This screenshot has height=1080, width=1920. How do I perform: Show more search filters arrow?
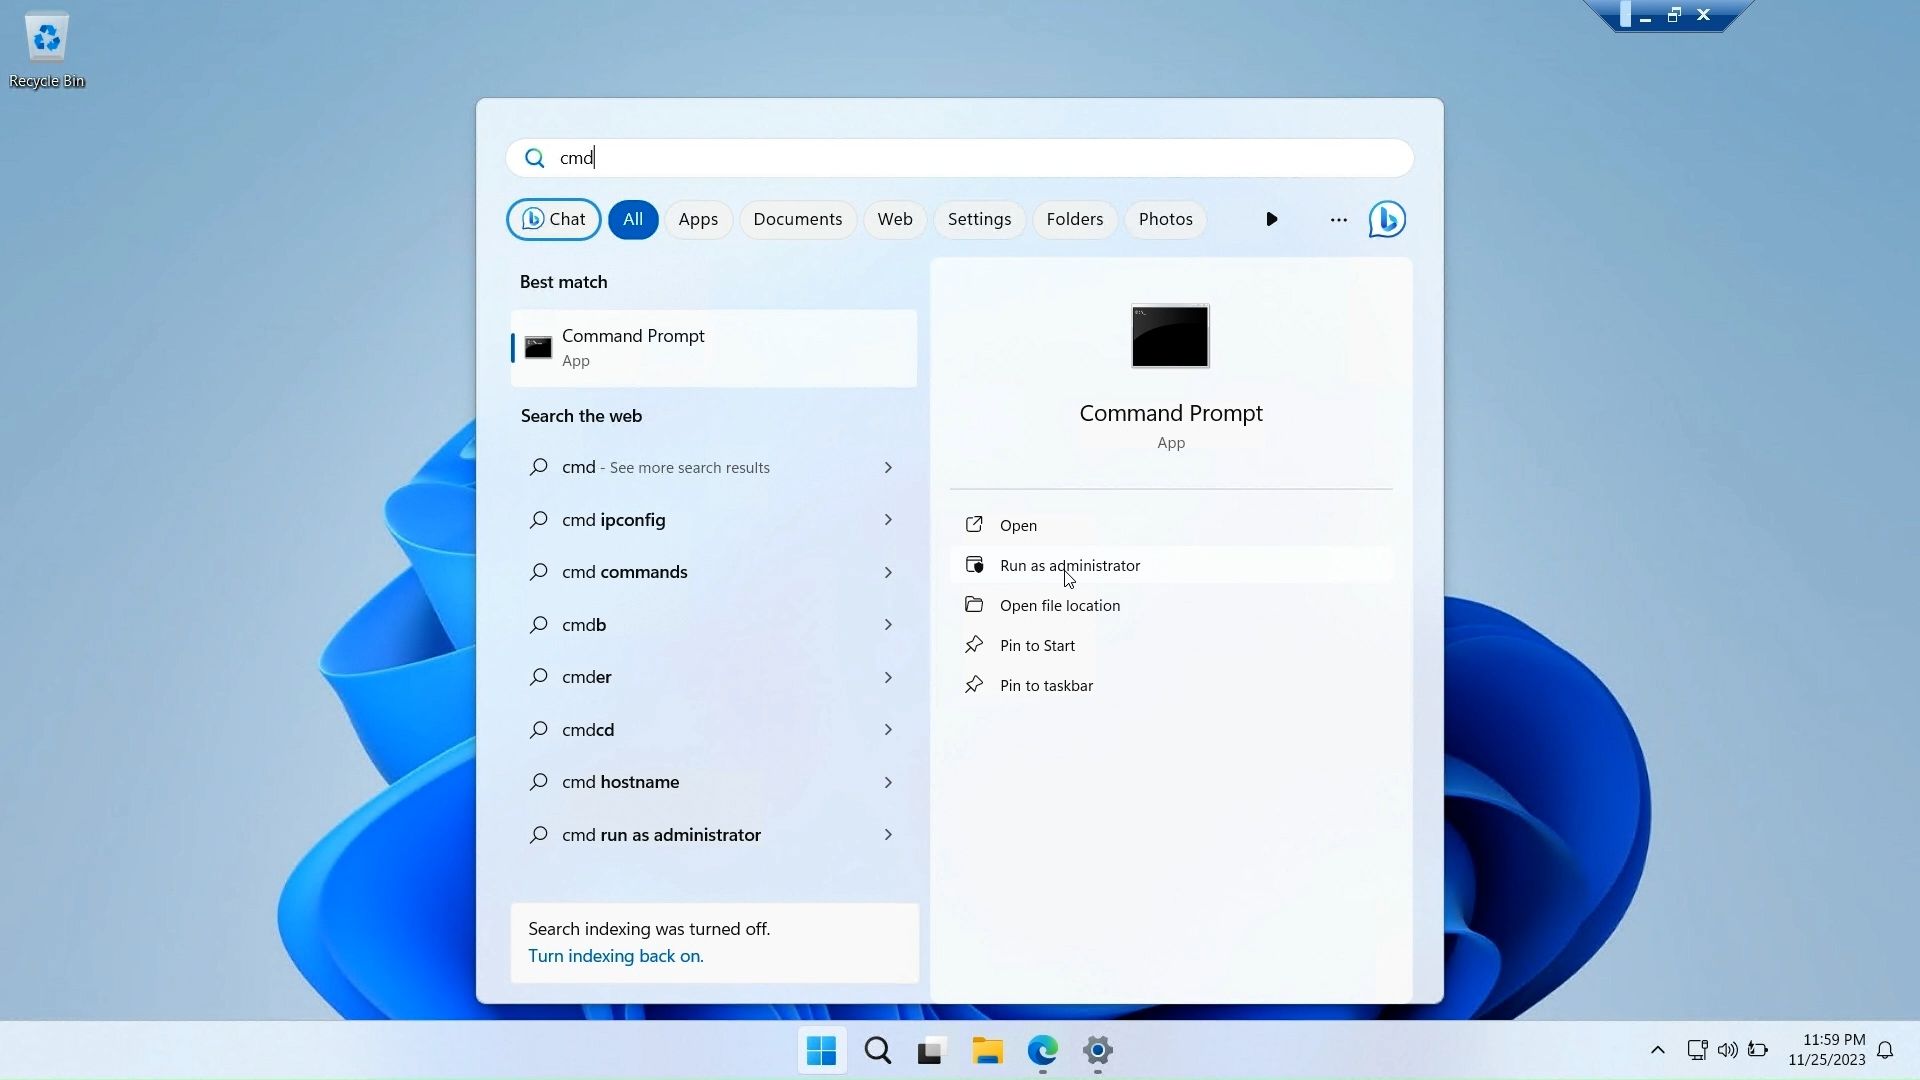pos(1271,219)
